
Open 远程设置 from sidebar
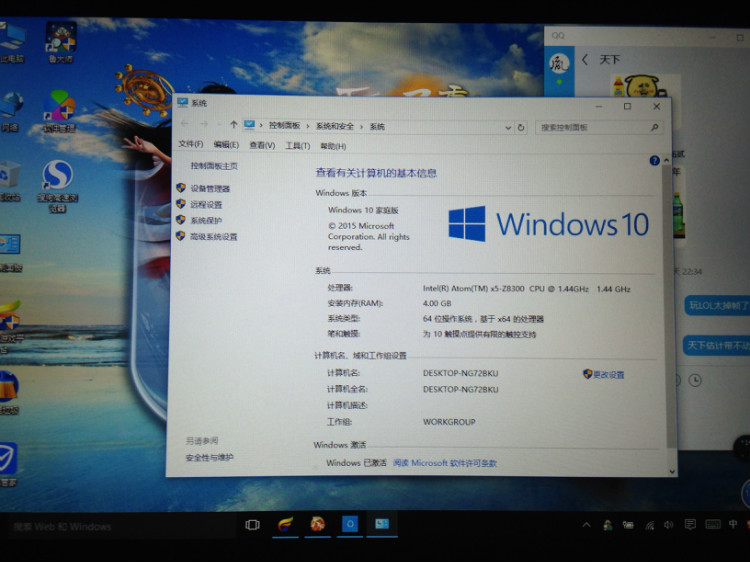click(x=206, y=205)
